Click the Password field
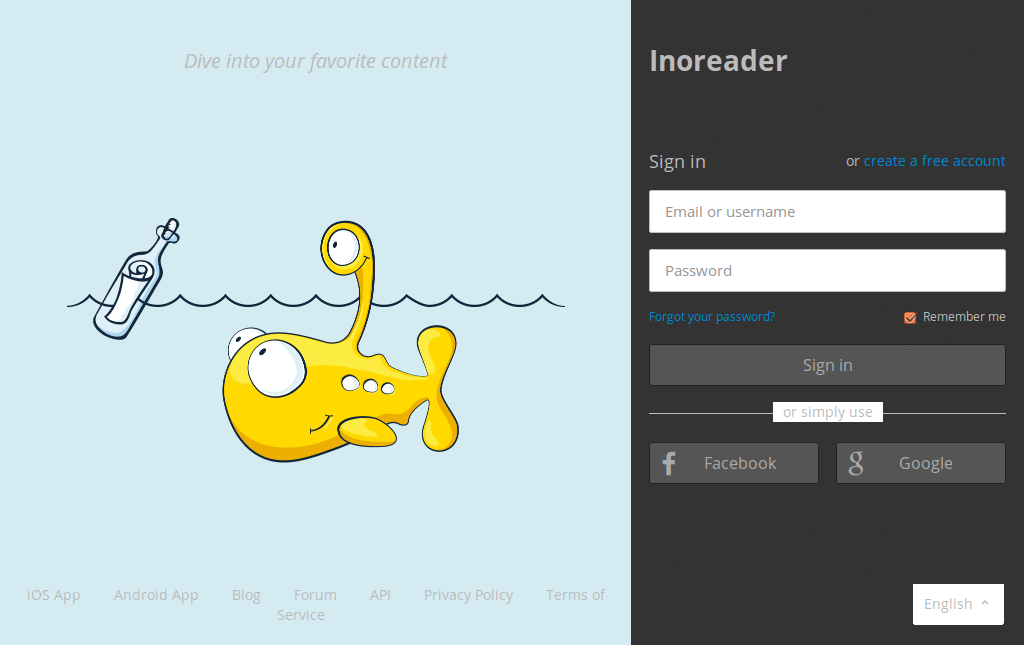This screenshot has width=1024, height=645. 827,270
